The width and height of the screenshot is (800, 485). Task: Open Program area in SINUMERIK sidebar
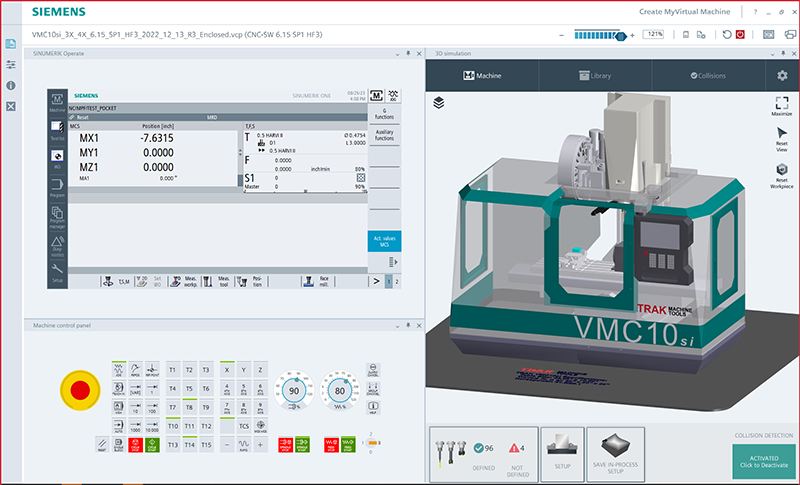(x=57, y=187)
